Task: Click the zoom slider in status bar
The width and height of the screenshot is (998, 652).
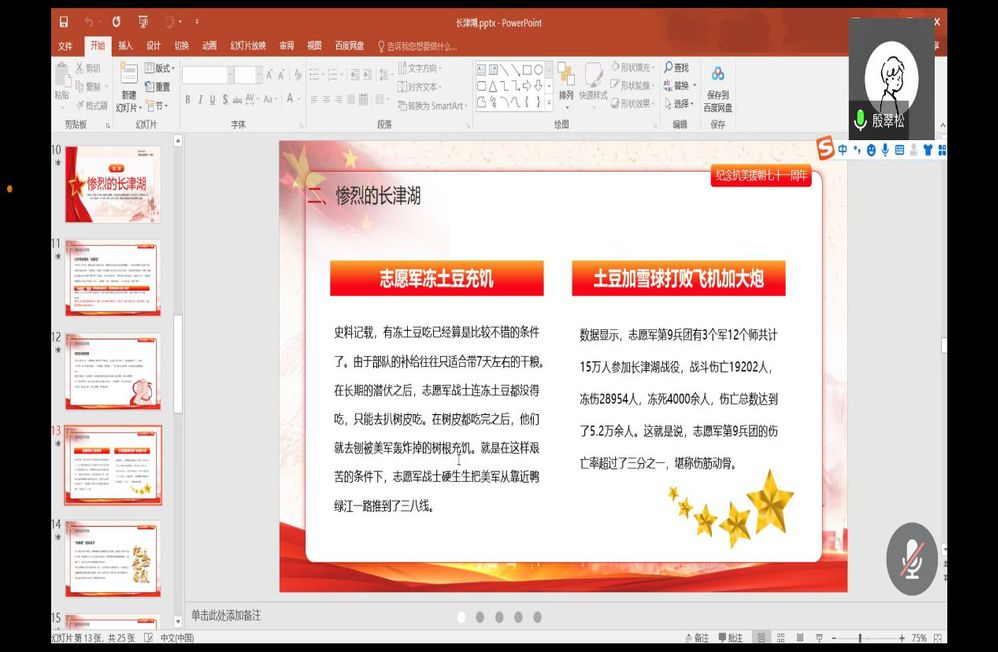Action: click(x=860, y=638)
